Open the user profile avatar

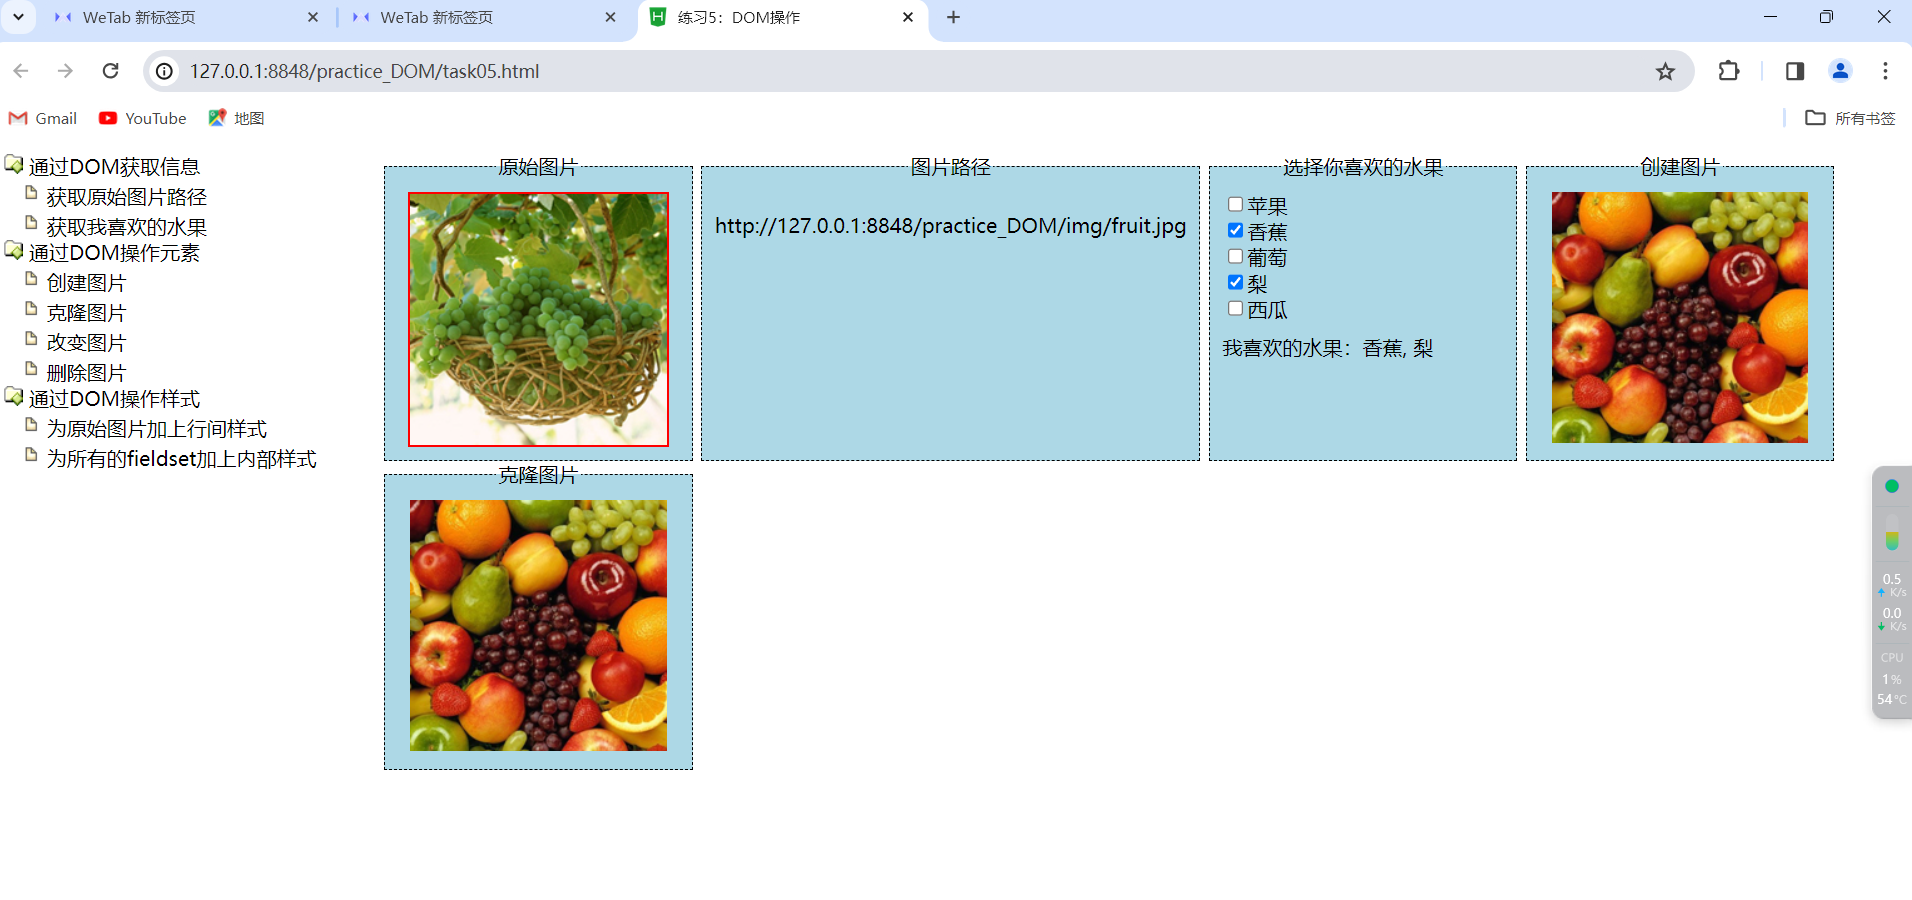tap(1839, 71)
